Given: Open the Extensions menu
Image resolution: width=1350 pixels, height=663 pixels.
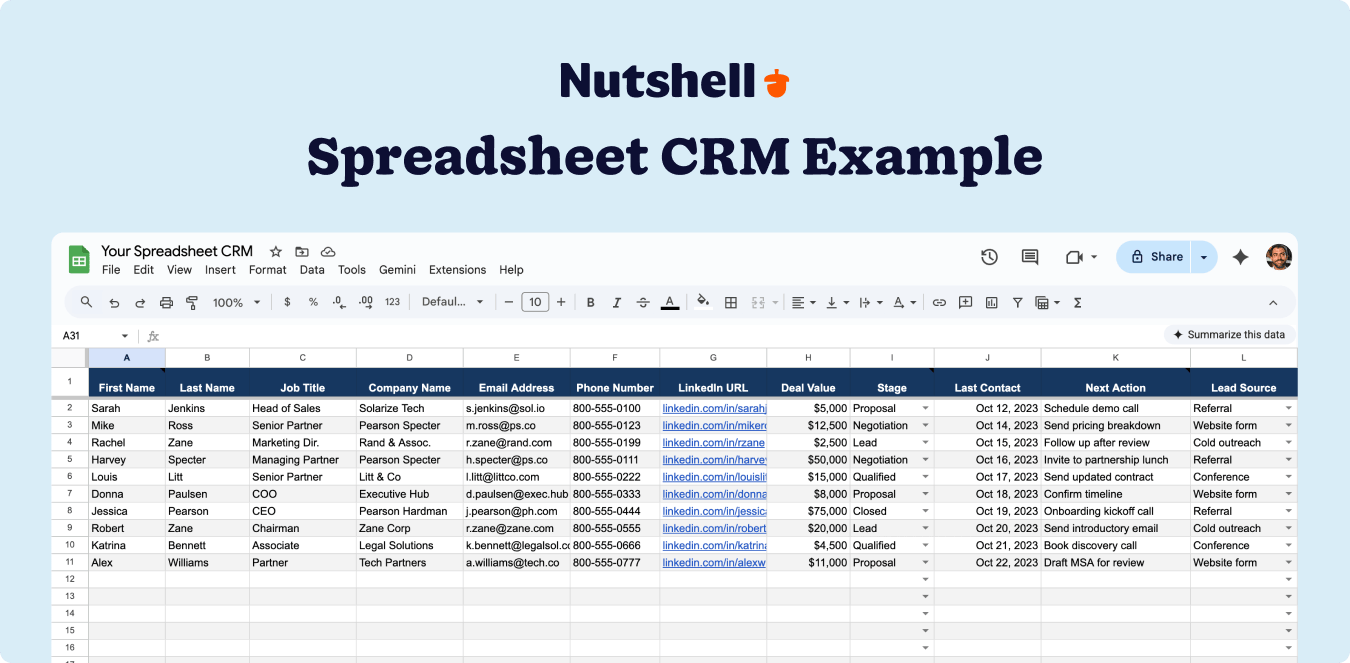Looking at the screenshot, I should (457, 270).
